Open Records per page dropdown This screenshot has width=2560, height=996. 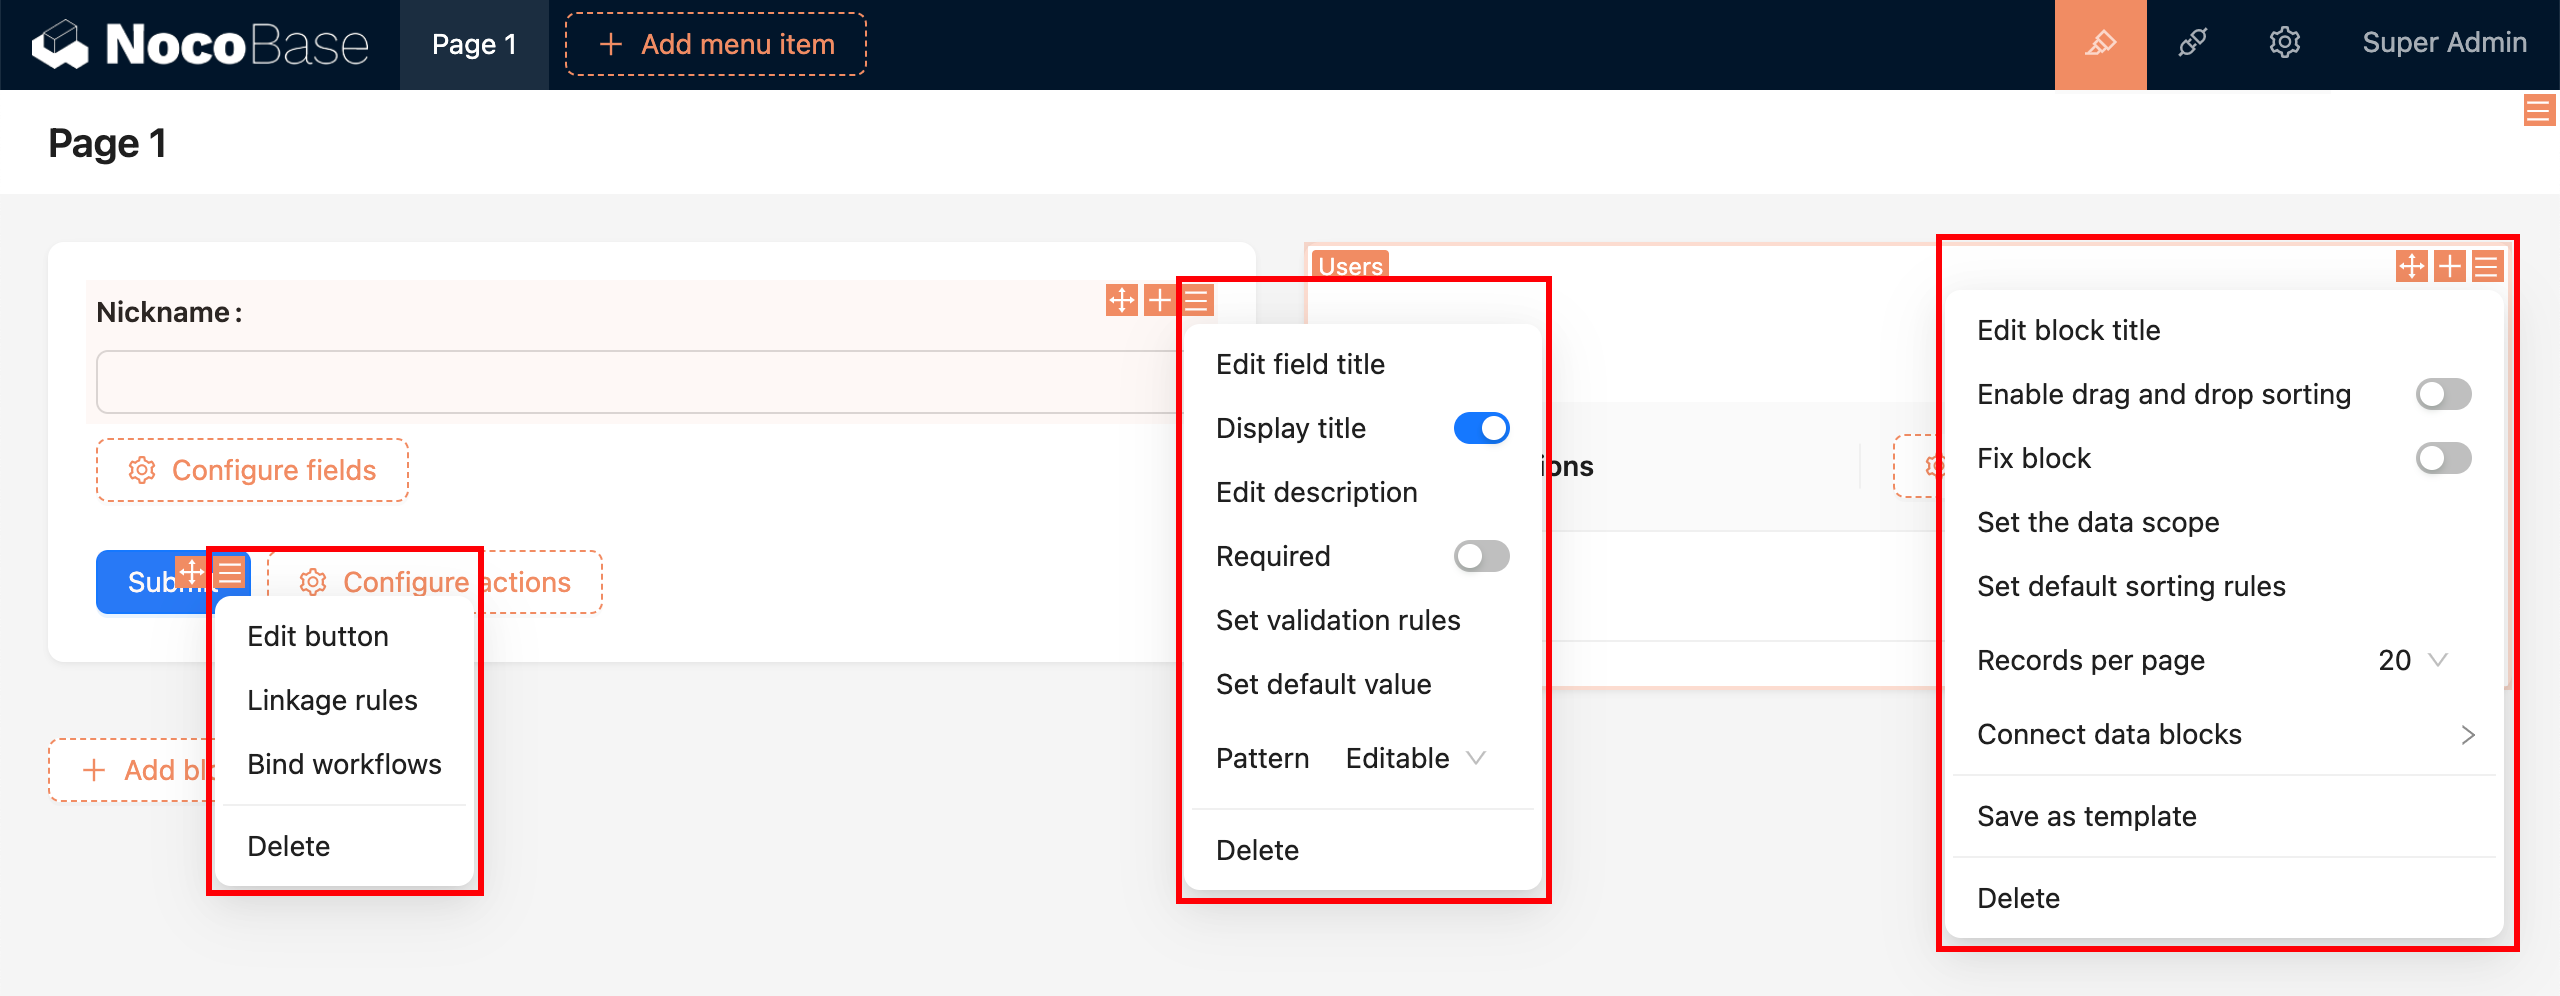(x=2412, y=660)
